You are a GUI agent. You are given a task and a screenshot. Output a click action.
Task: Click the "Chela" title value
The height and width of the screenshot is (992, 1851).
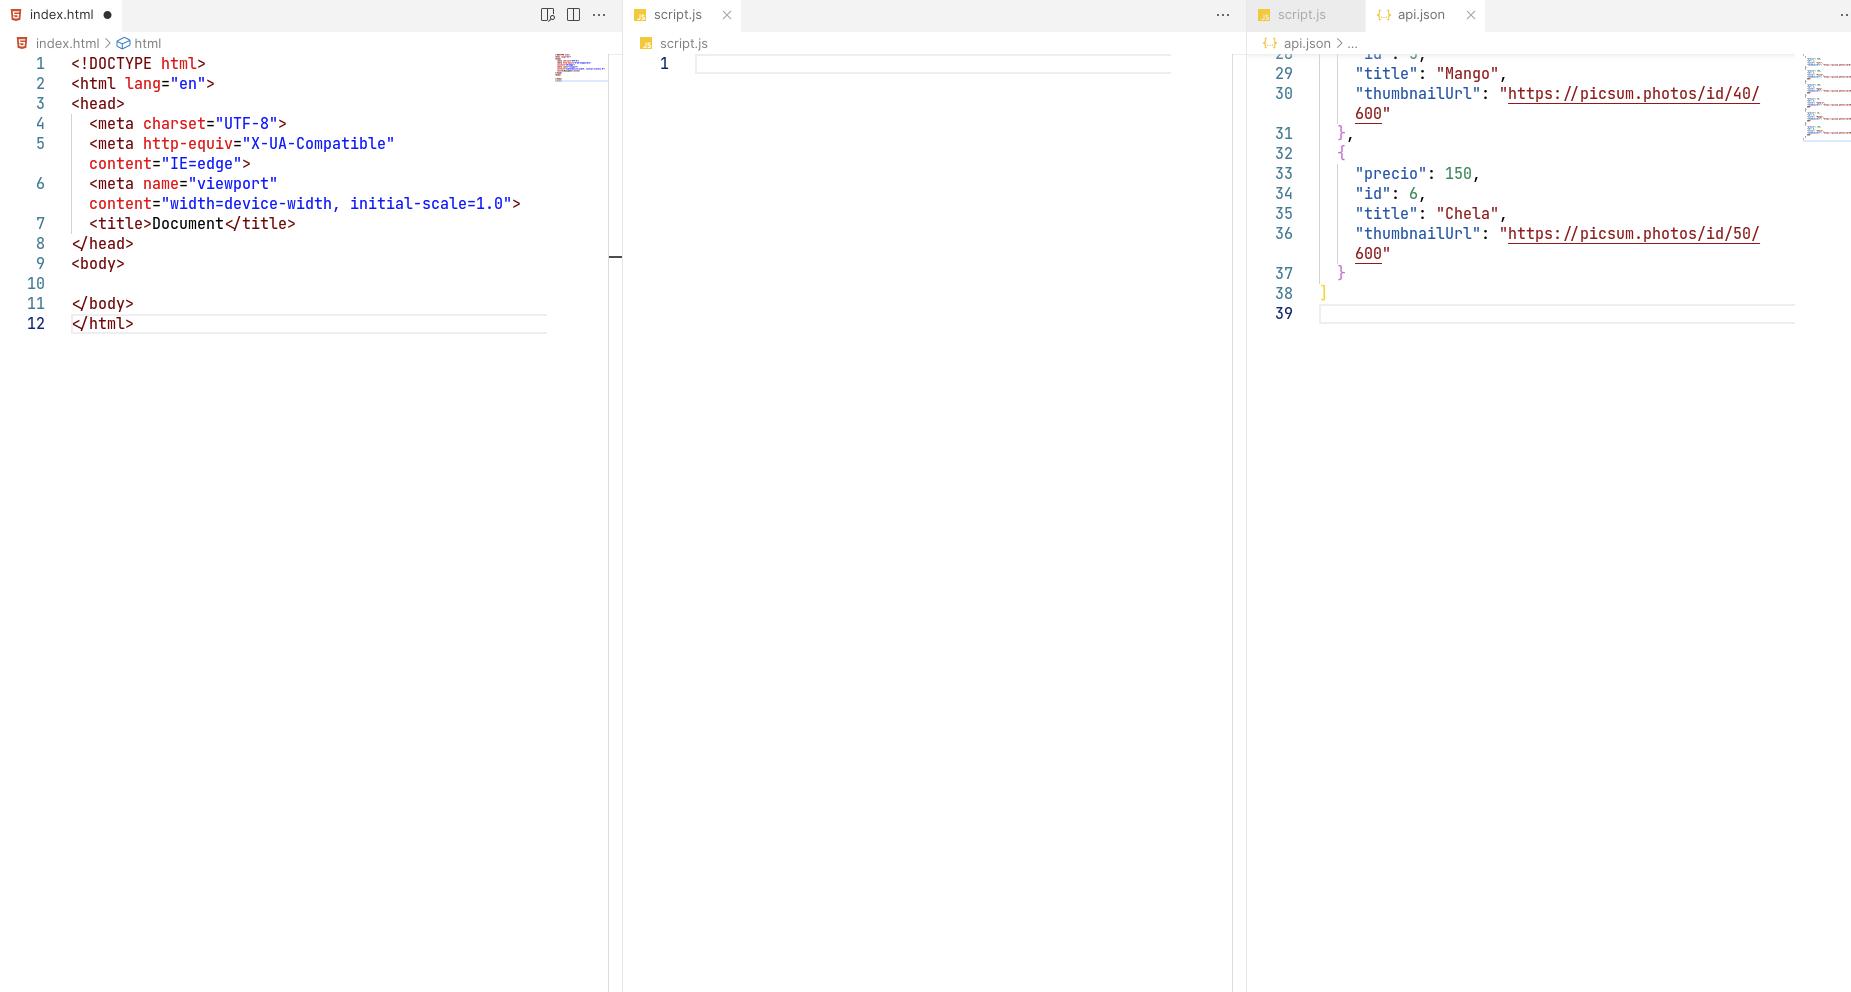point(1467,214)
